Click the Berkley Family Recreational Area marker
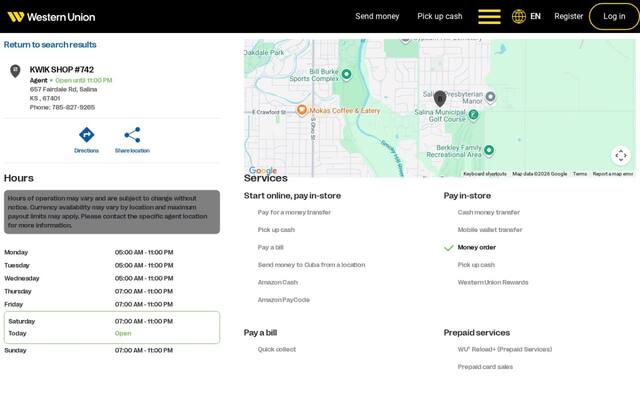The width and height of the screenshot is (640, 400). point(489,150)
